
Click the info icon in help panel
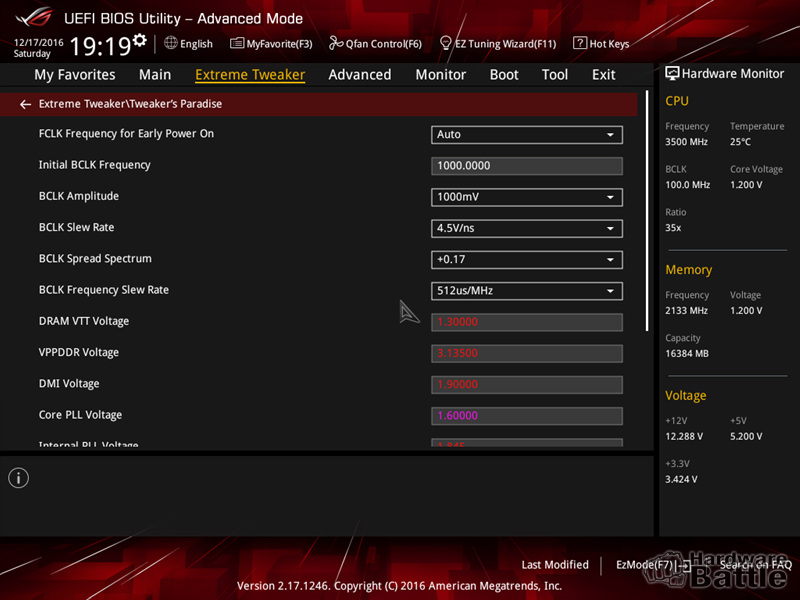tap(18, 478)
